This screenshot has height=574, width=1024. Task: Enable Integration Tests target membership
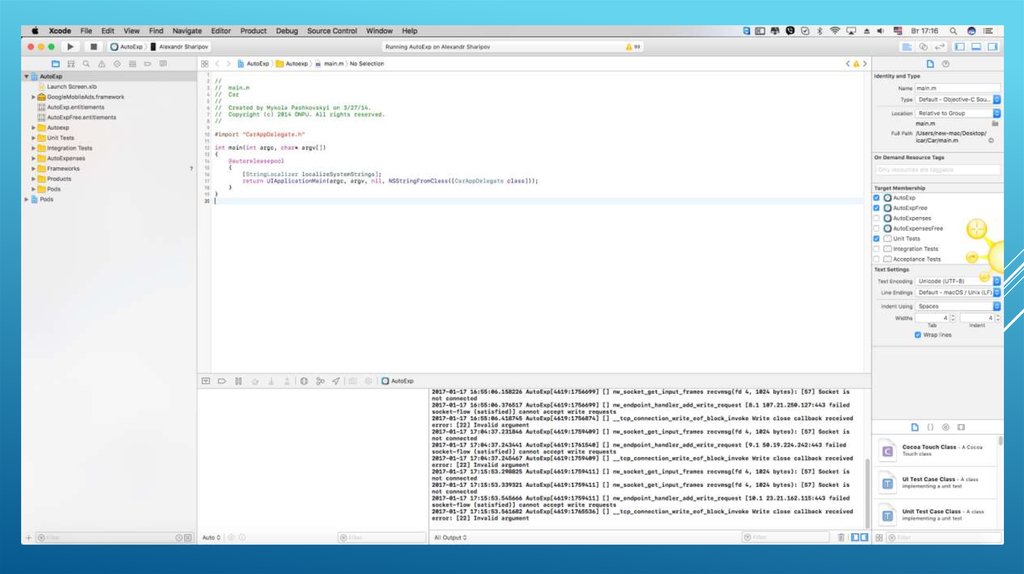point(877,249)
